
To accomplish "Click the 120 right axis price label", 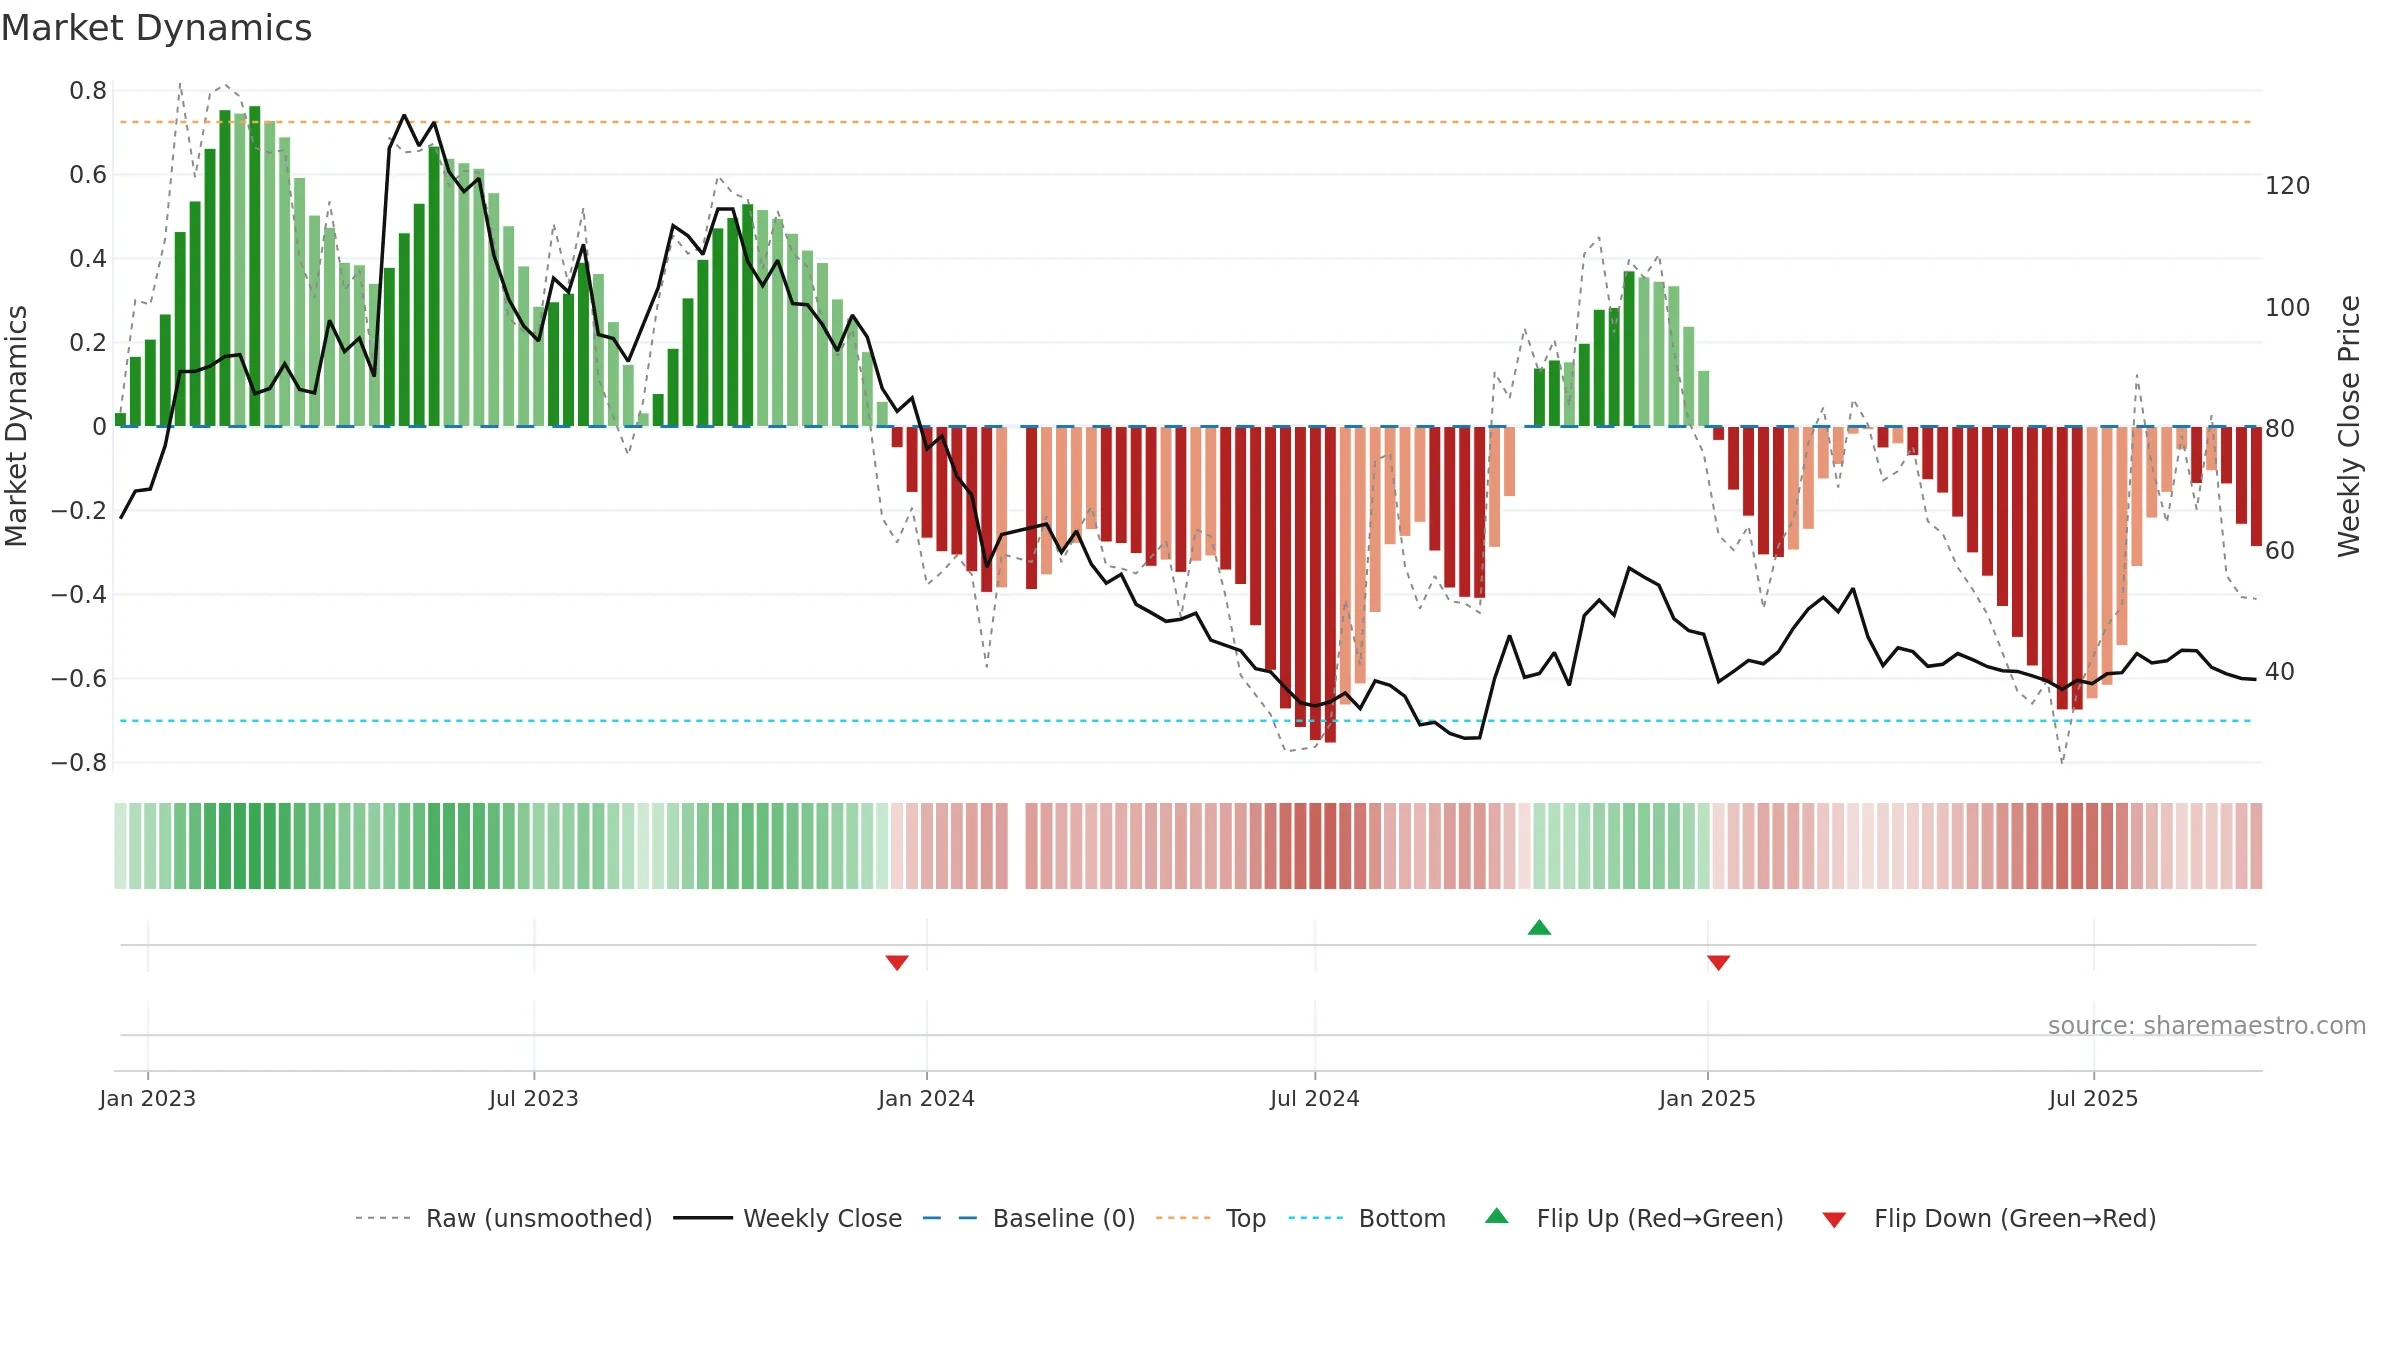I will (2287, 186).
